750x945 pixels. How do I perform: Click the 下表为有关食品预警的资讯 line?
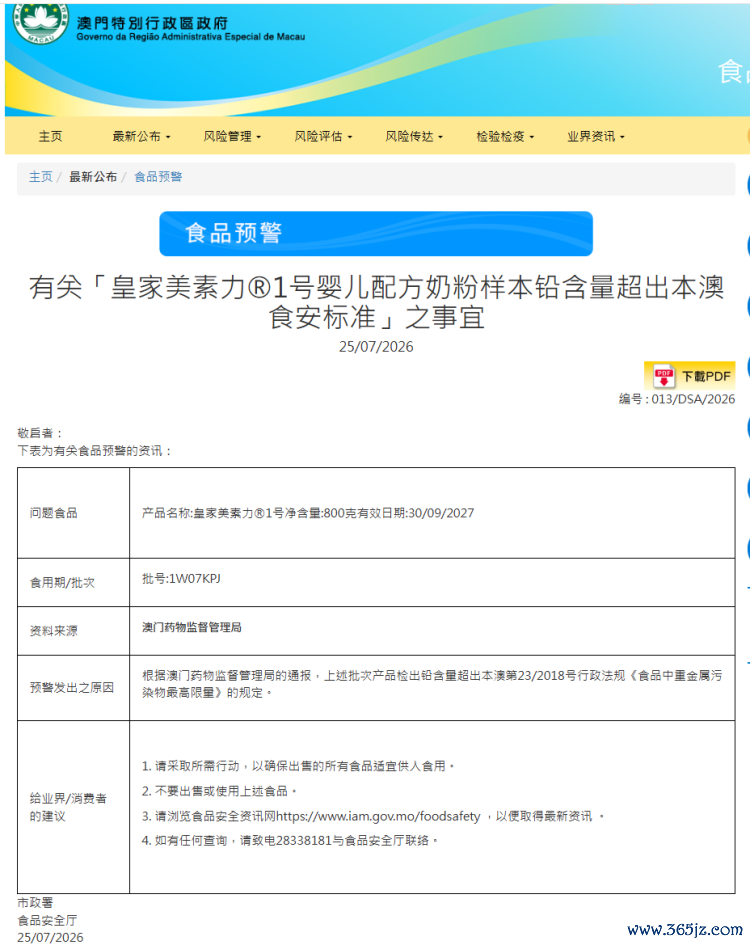tap(95, 451)
